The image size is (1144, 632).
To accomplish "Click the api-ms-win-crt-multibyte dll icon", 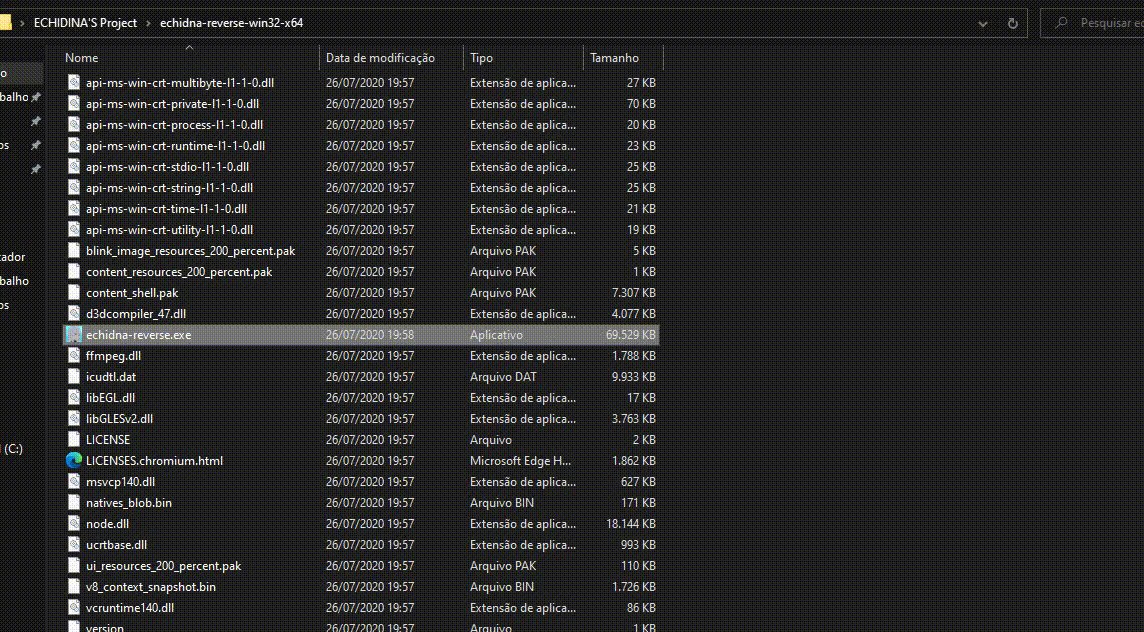I will point(73,82).
